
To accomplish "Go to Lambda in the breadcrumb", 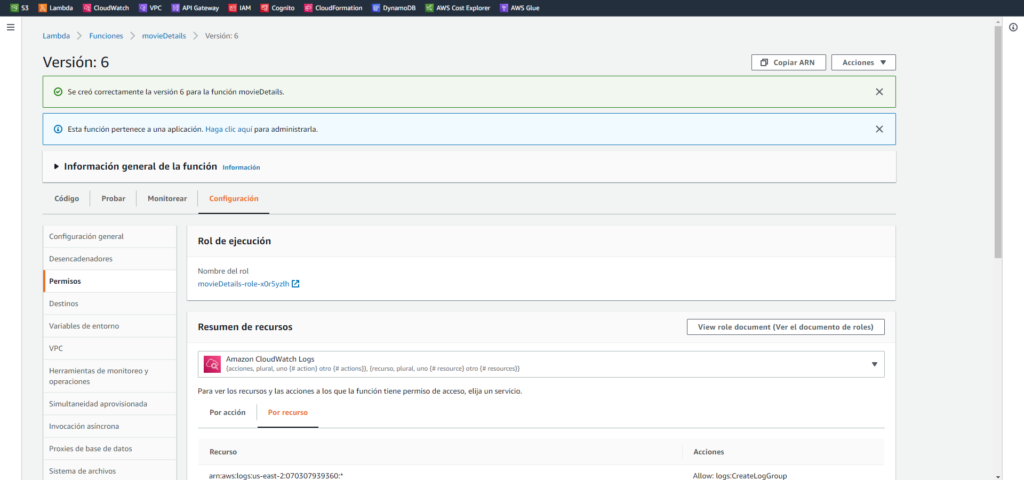I will click(x=56, y=36).
